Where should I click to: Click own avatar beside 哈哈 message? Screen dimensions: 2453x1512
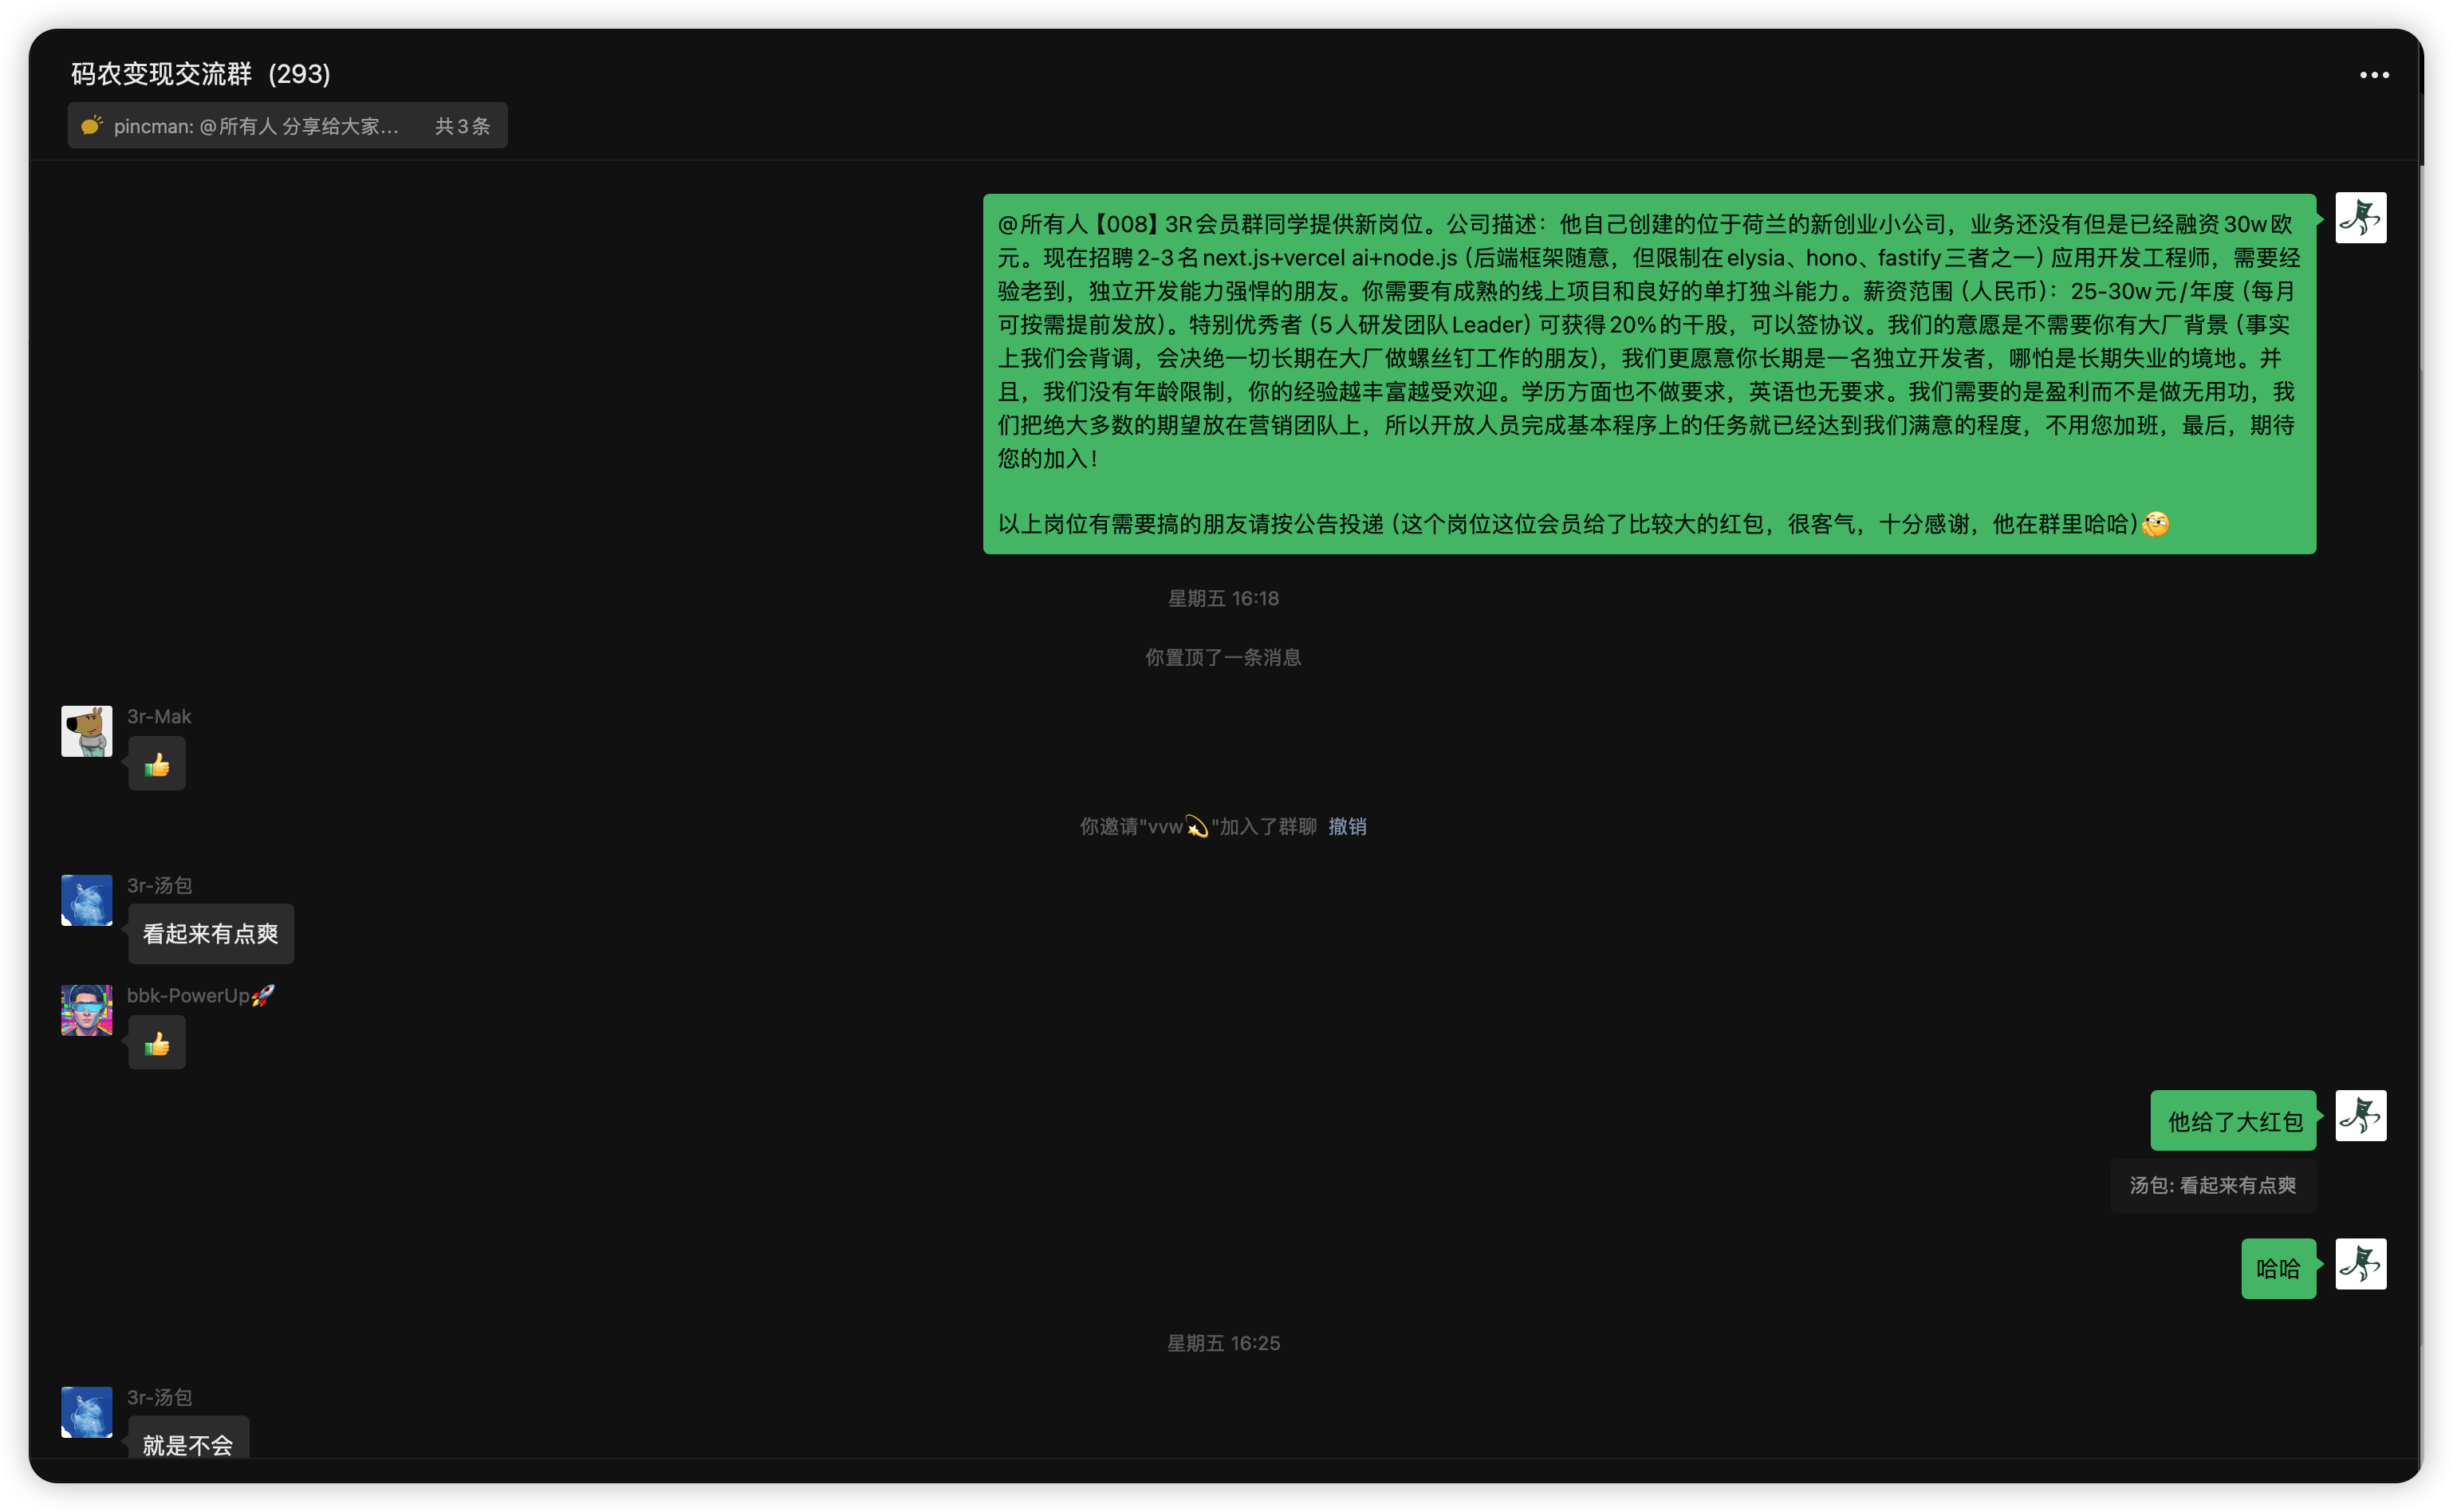pos(2360,1264)
